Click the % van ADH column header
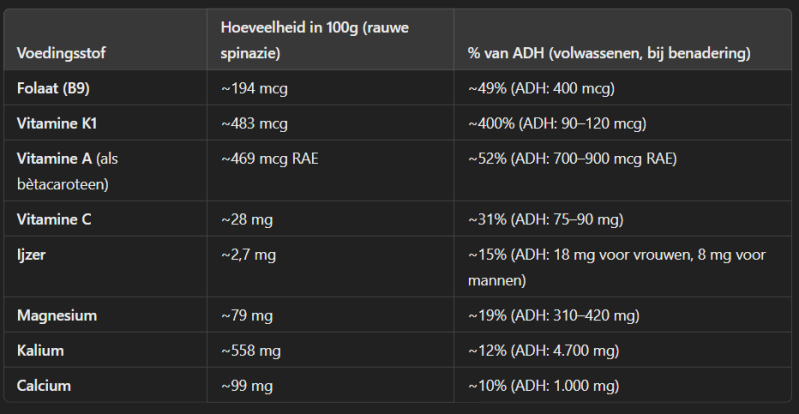 (x=609, y=52)
